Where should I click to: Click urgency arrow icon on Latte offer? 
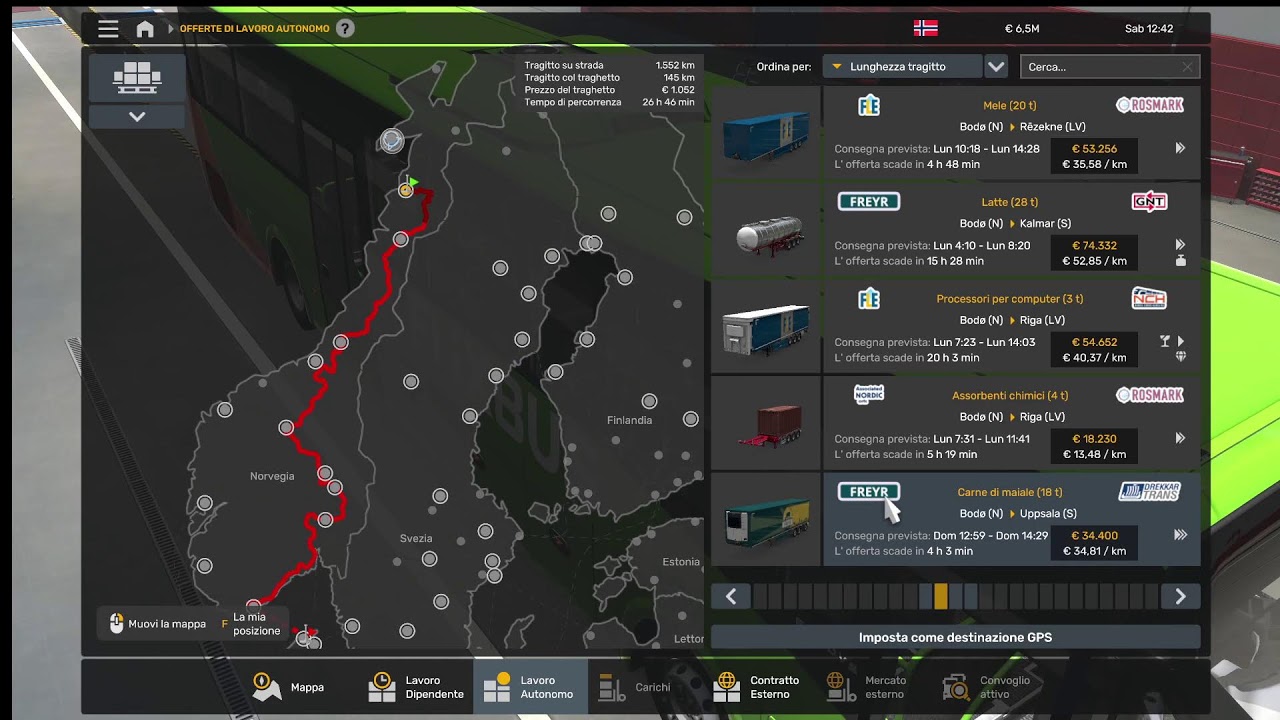pos(1180,244)
